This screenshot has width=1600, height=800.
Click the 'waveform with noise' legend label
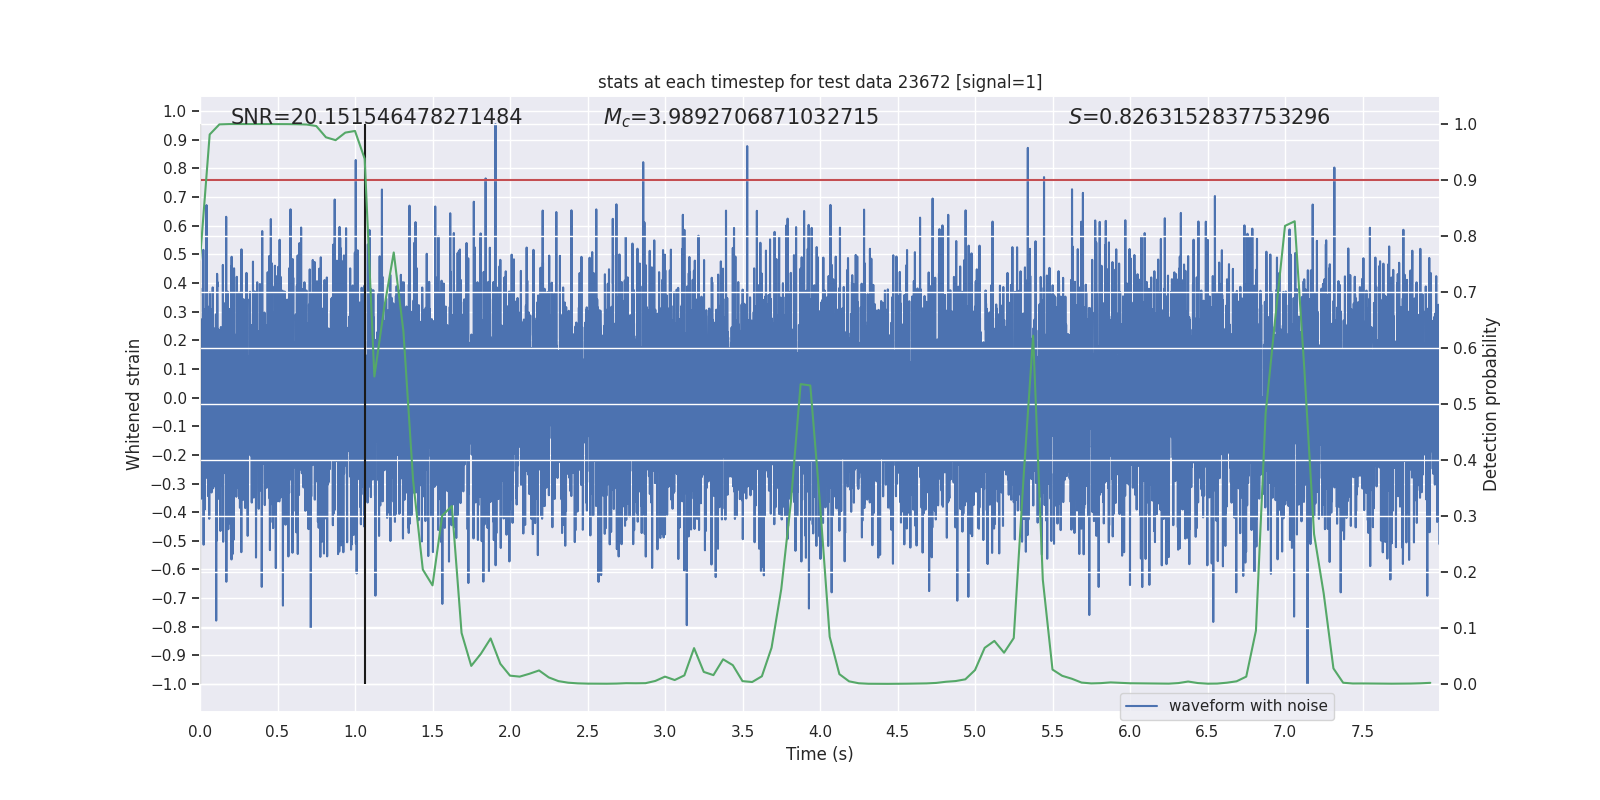click(x=1248, y=706)
